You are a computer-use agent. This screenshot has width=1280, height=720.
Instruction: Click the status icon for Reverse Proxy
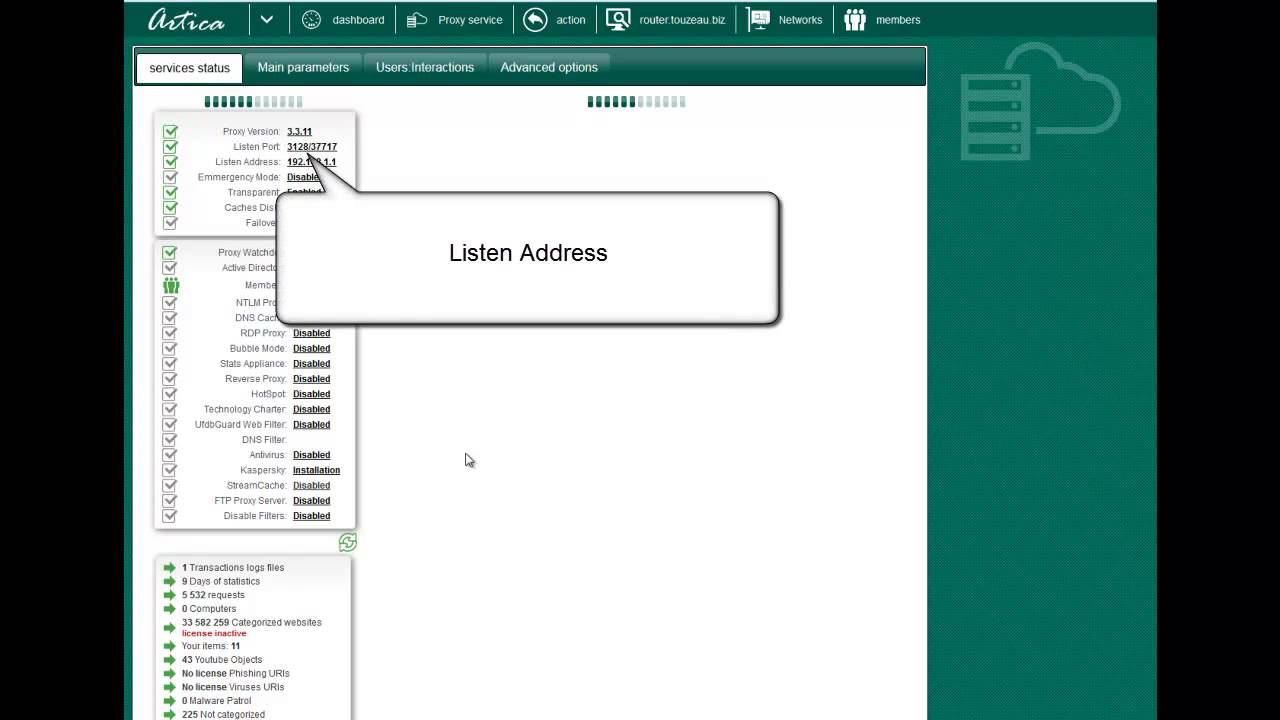[x=170, y=378]
